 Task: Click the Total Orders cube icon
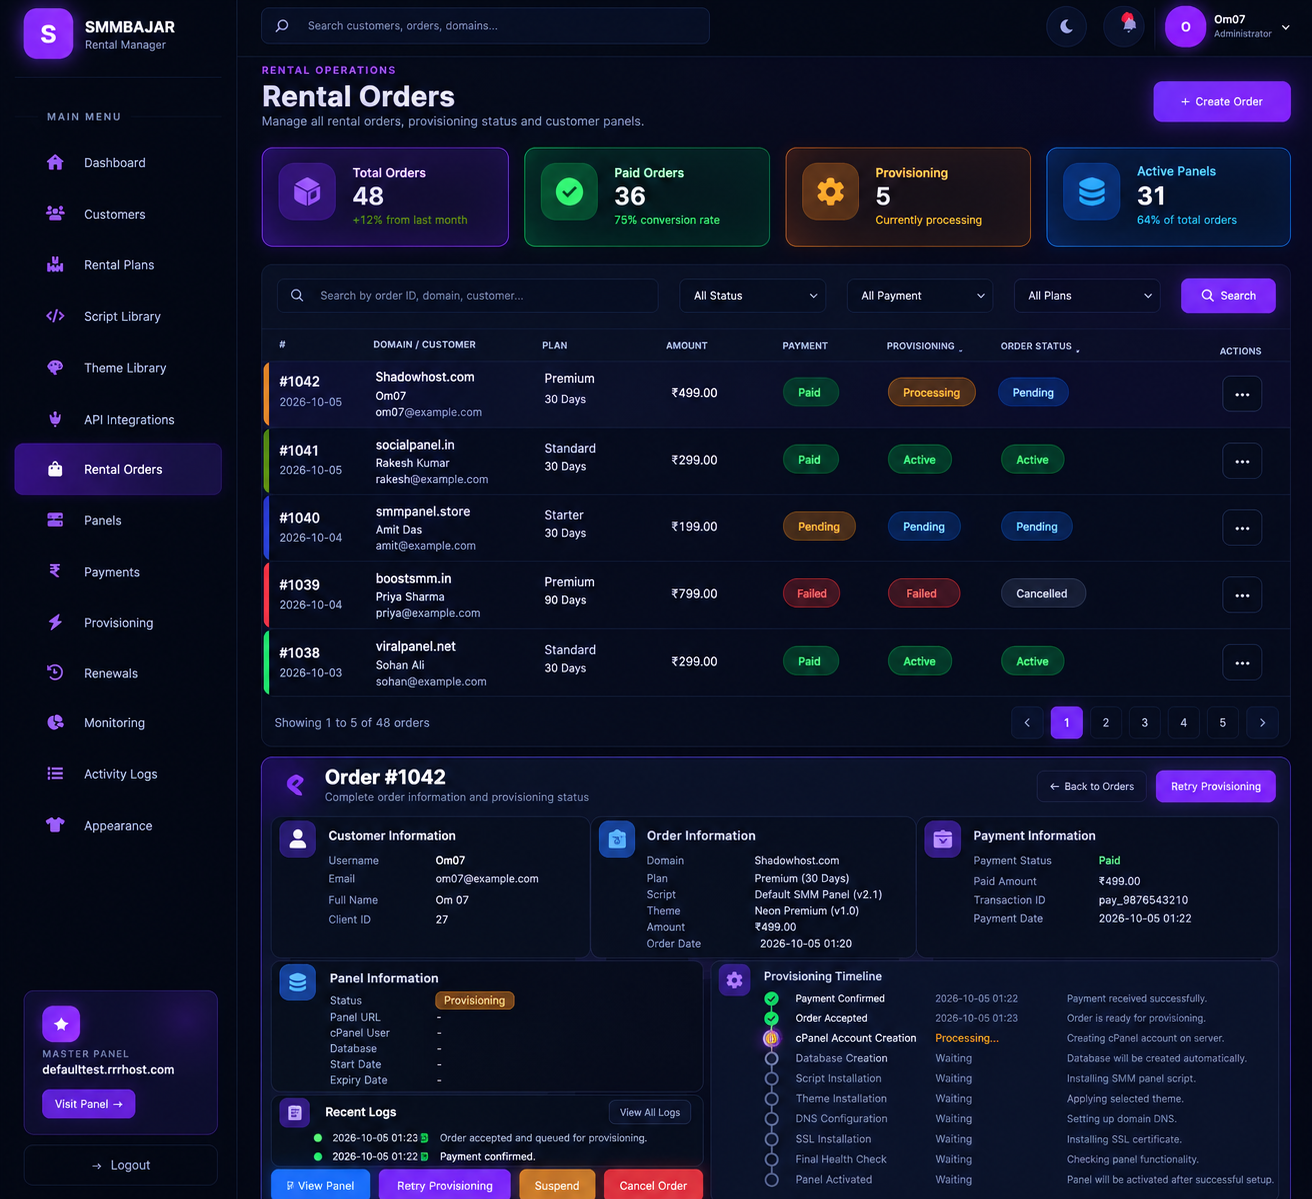[x=307, y=191]
